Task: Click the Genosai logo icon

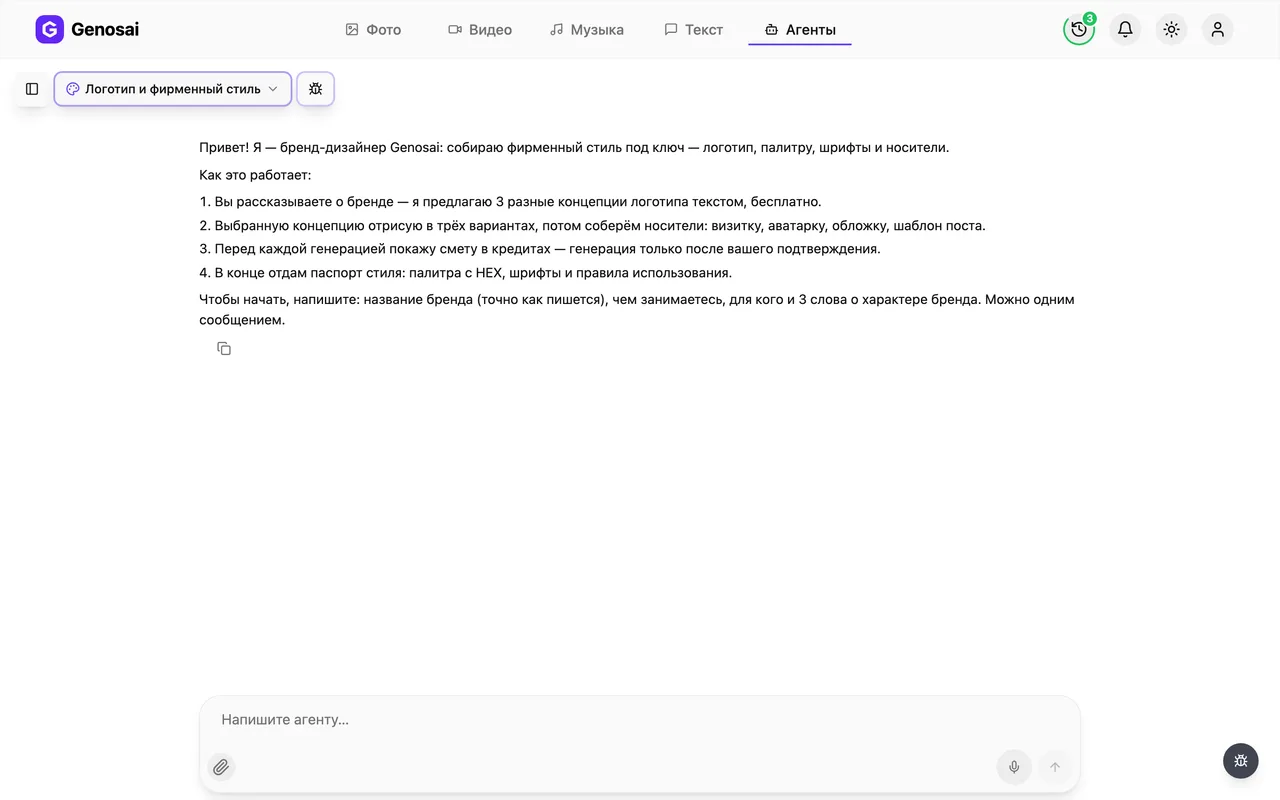Action: (49, 30)
